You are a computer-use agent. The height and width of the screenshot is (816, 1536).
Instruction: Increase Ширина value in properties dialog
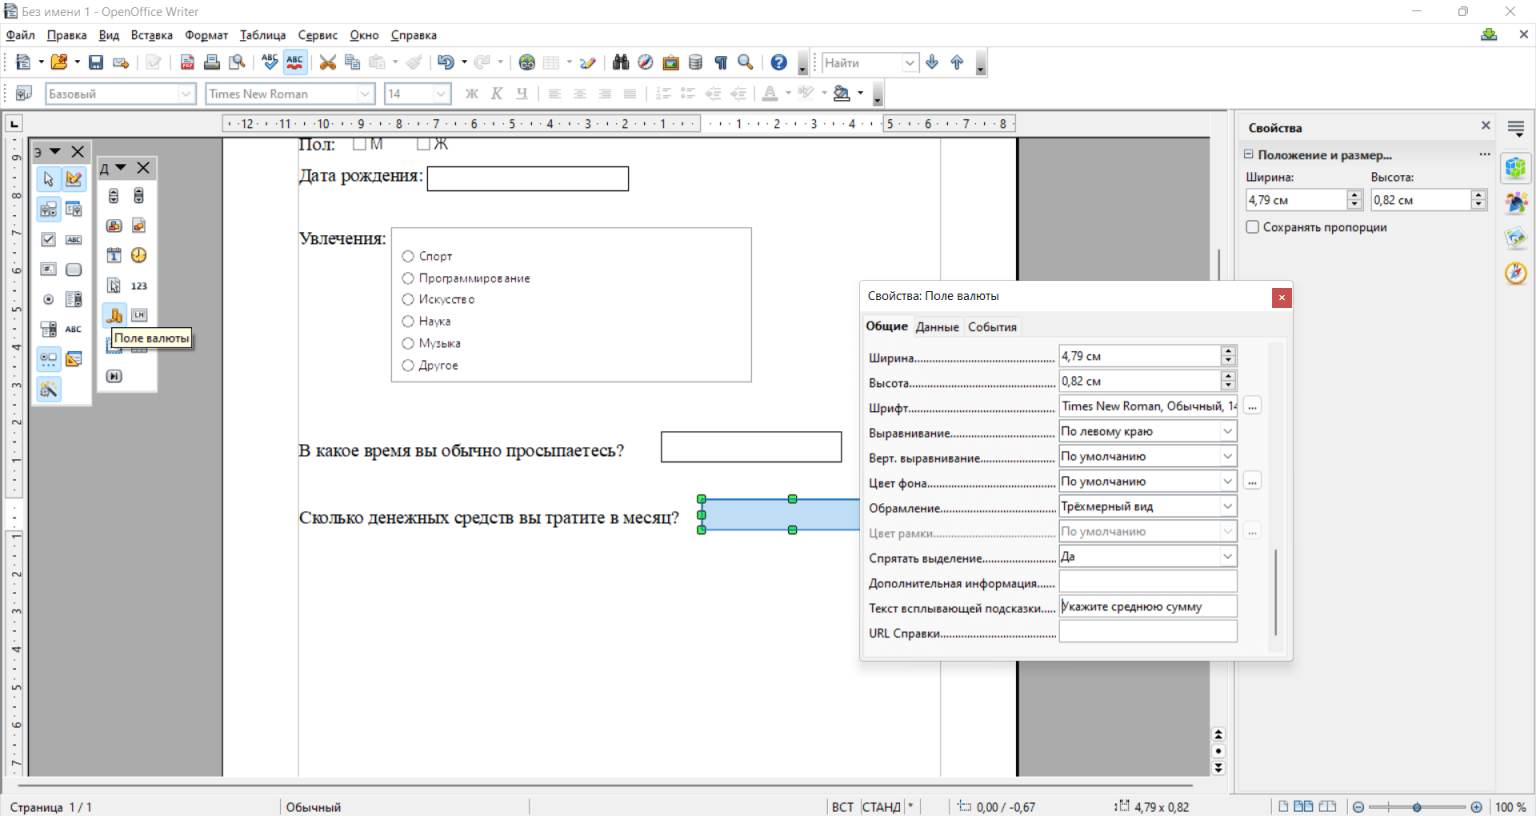point(1229,351)
